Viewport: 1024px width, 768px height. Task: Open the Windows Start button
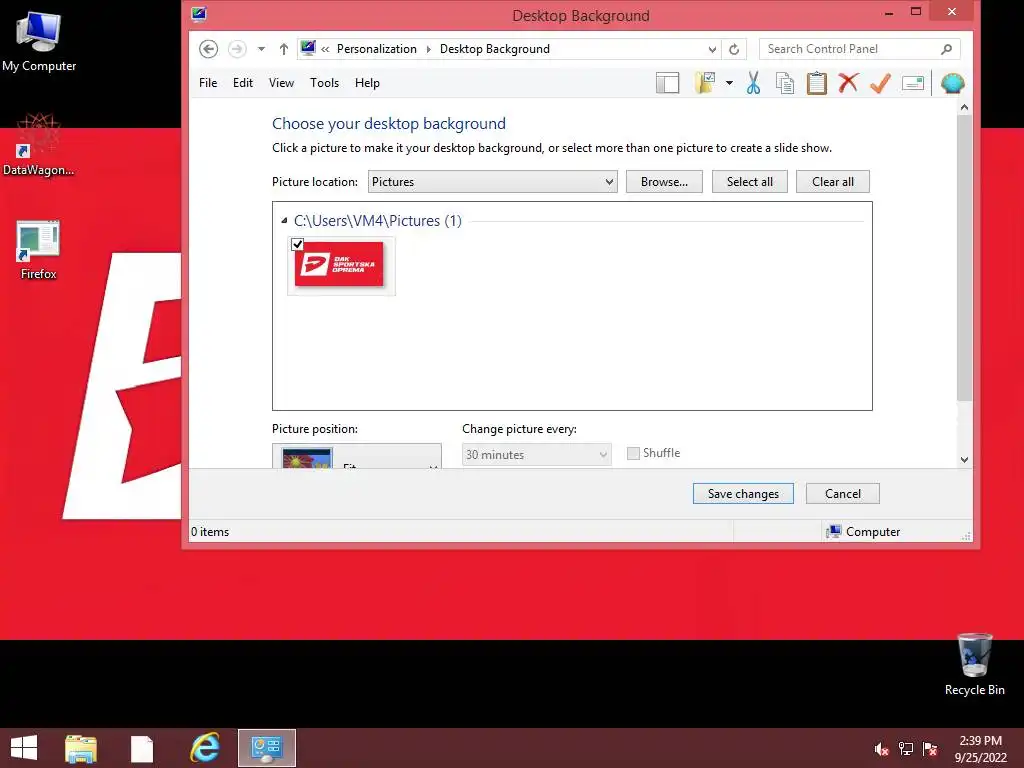[x=24, y=748]
